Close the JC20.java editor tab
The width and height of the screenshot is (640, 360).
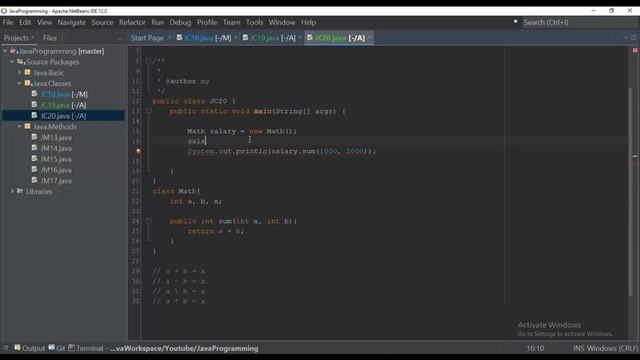click(x=370, y=38)
